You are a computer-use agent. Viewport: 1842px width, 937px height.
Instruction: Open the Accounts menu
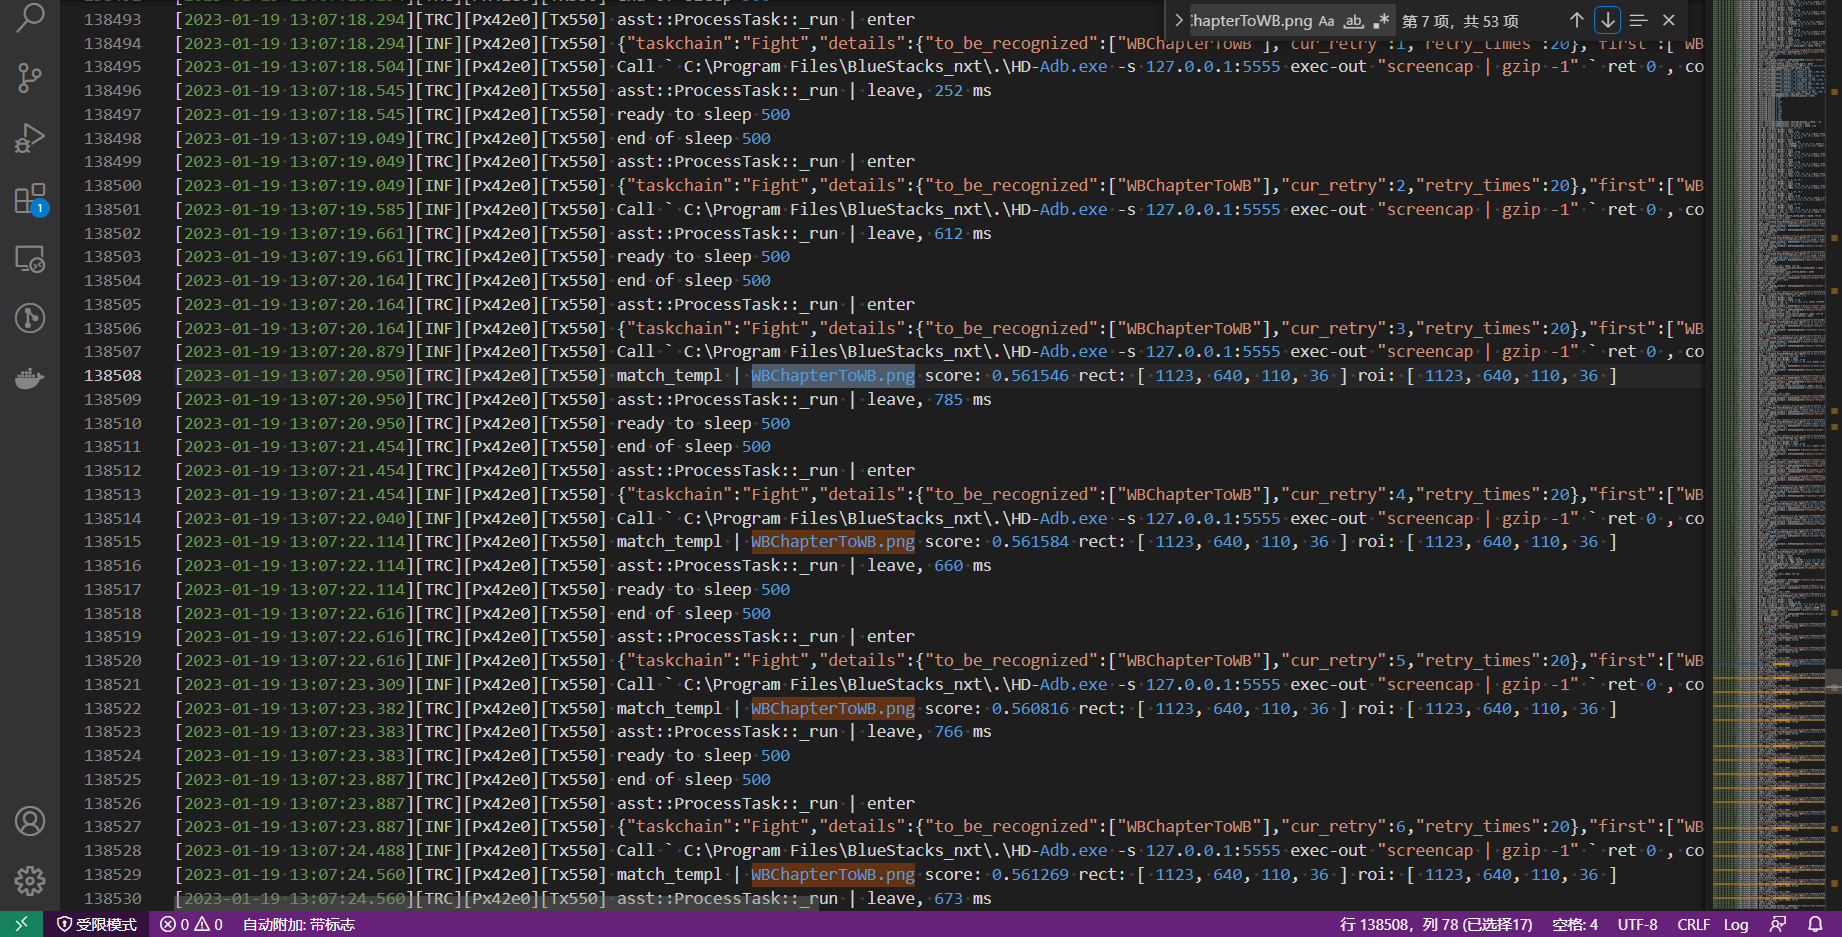click(30, 821)
